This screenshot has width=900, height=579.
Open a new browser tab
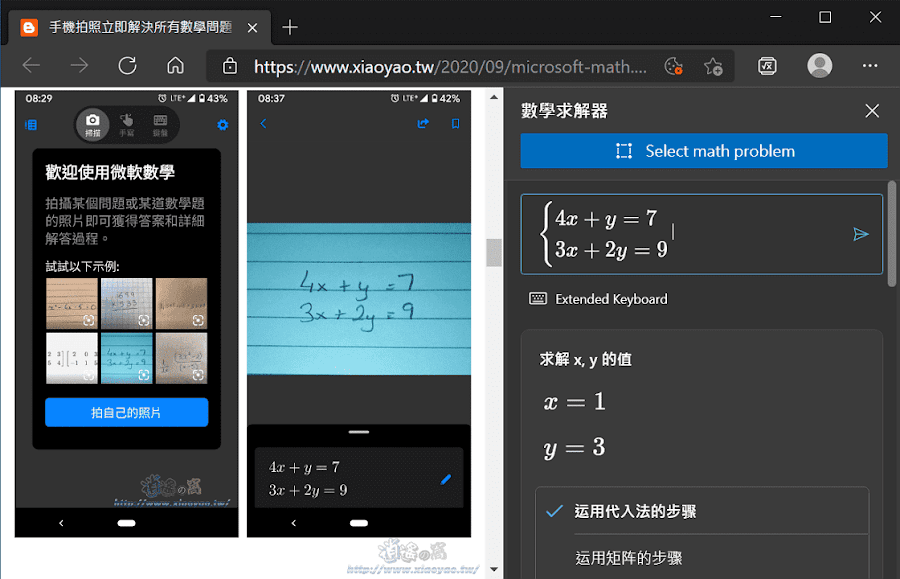click(290, 27)
